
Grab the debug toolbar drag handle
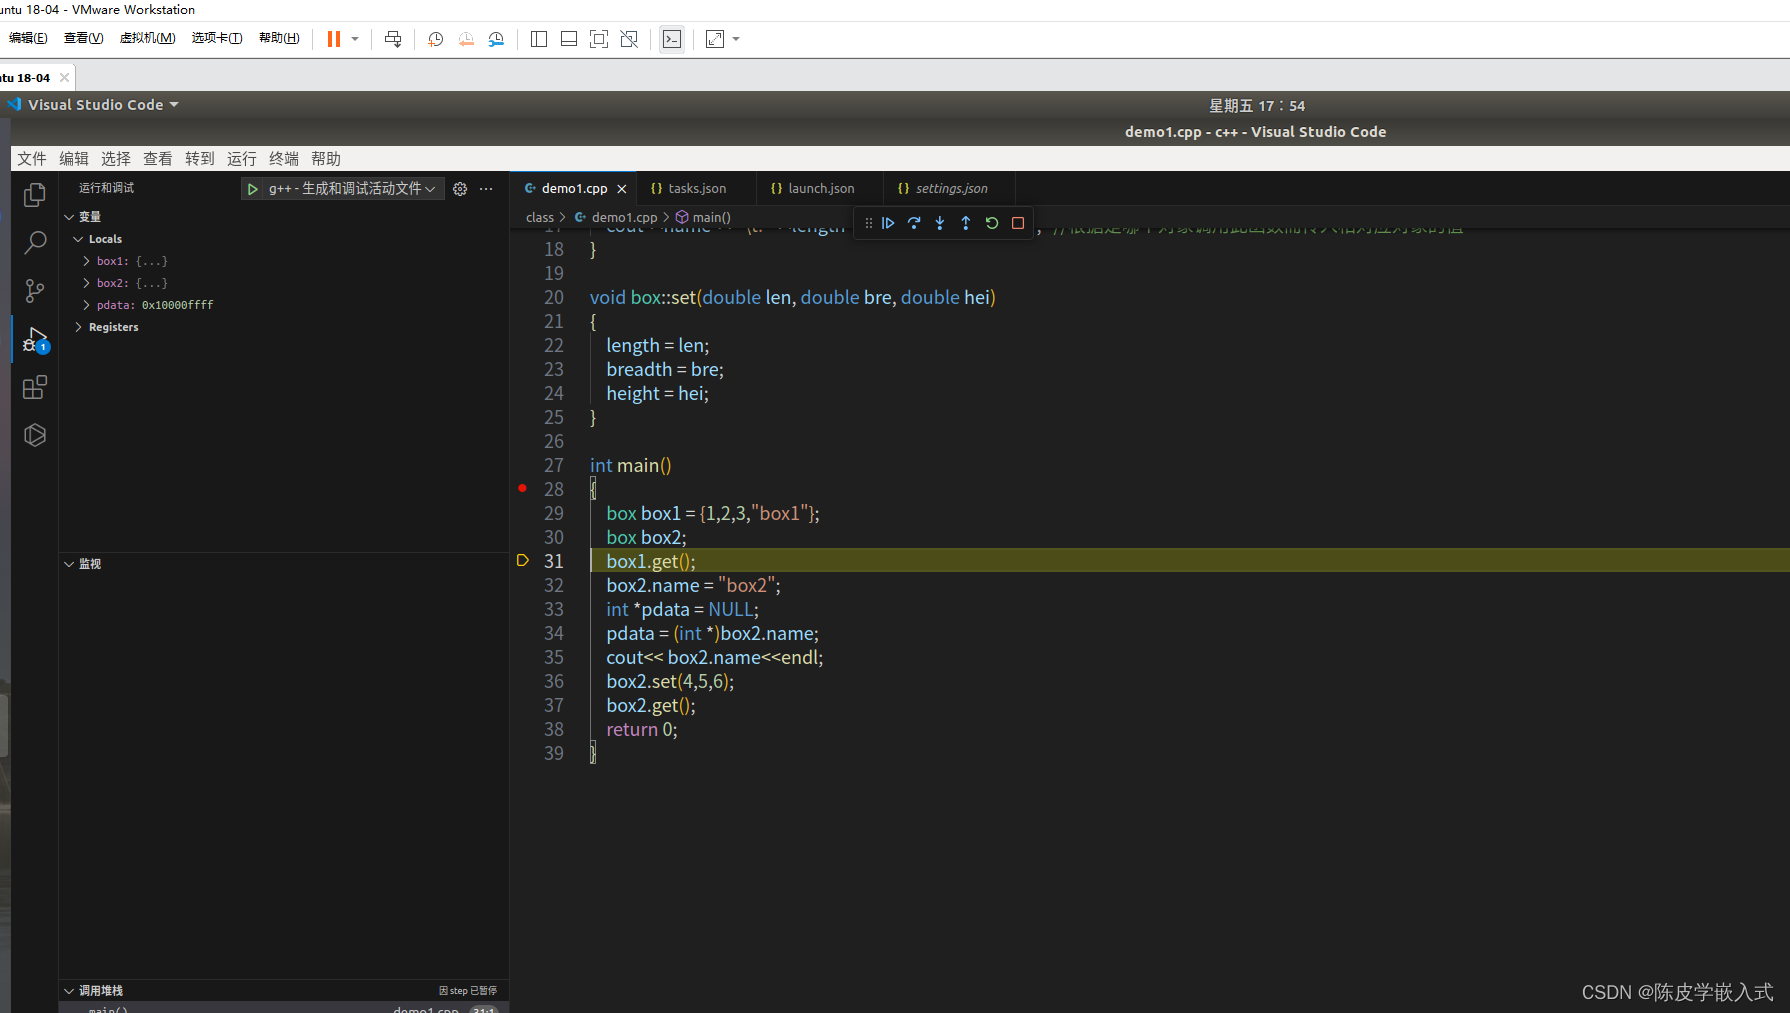(868, 223)
